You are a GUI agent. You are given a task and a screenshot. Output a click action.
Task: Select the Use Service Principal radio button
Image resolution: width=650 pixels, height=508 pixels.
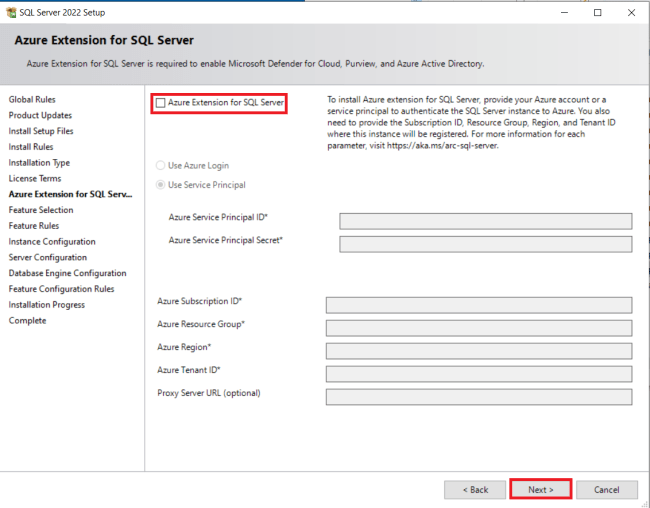click(160, 185)
